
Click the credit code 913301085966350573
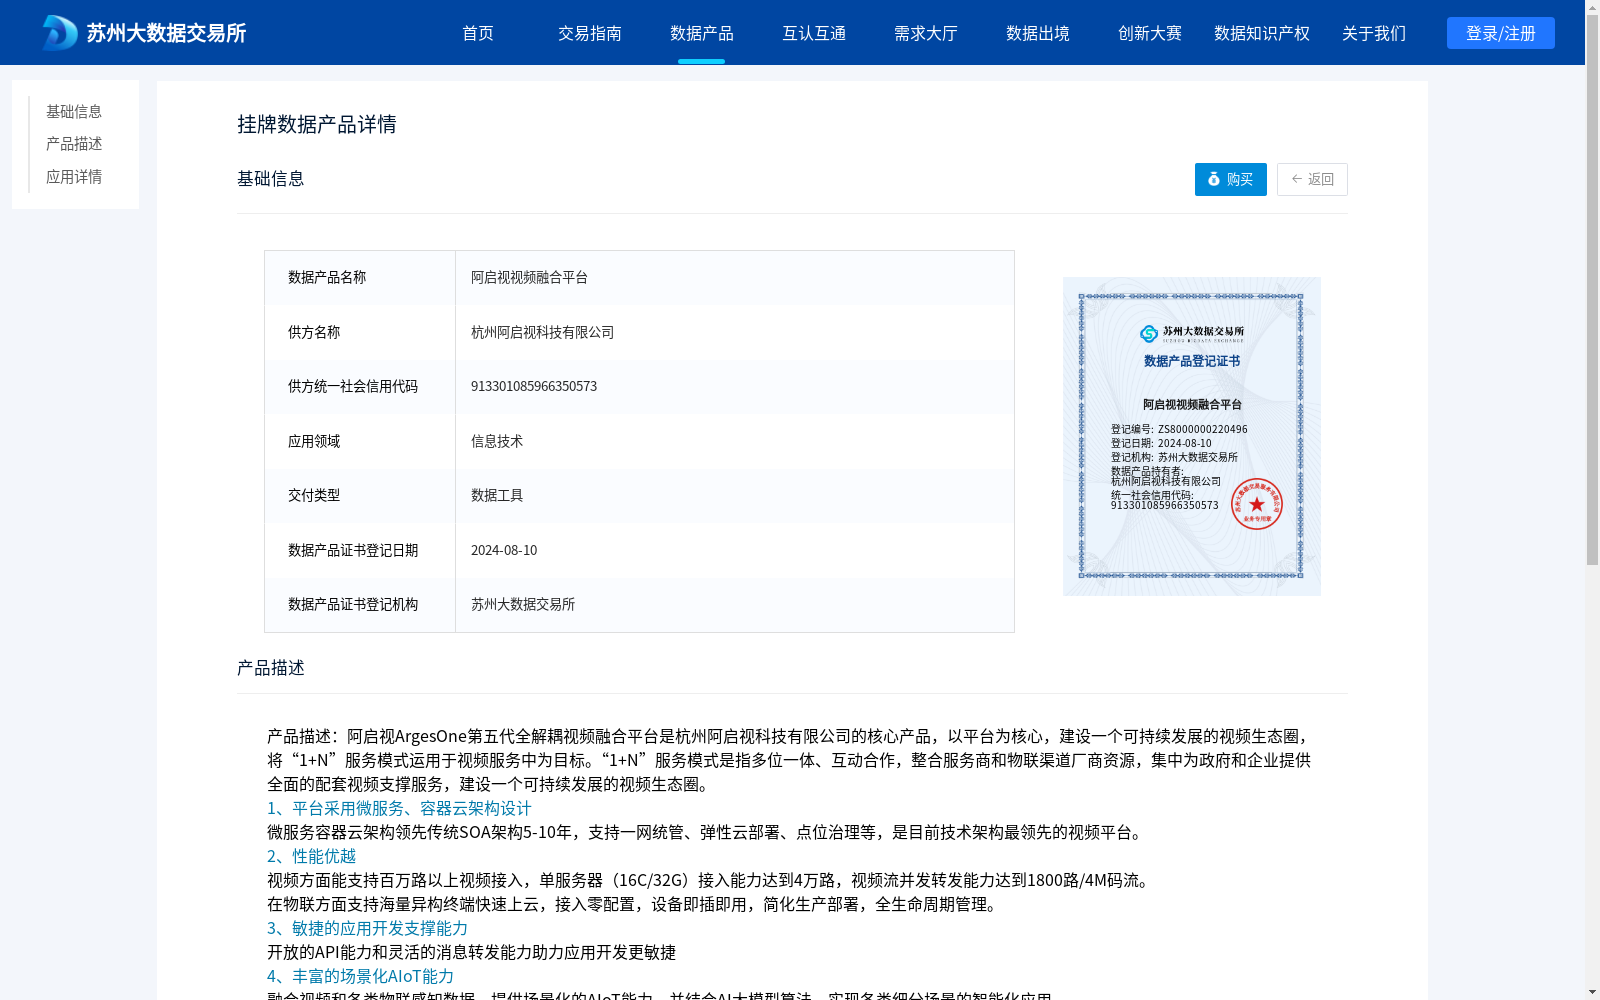(x=534, y=386)
